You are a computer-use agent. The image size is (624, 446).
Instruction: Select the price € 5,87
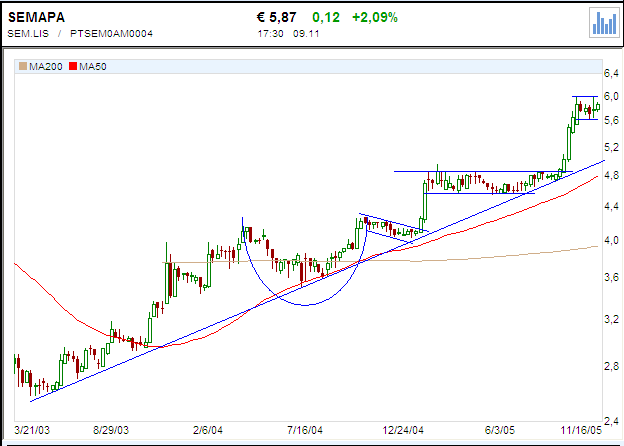click(x=277, y=18)
